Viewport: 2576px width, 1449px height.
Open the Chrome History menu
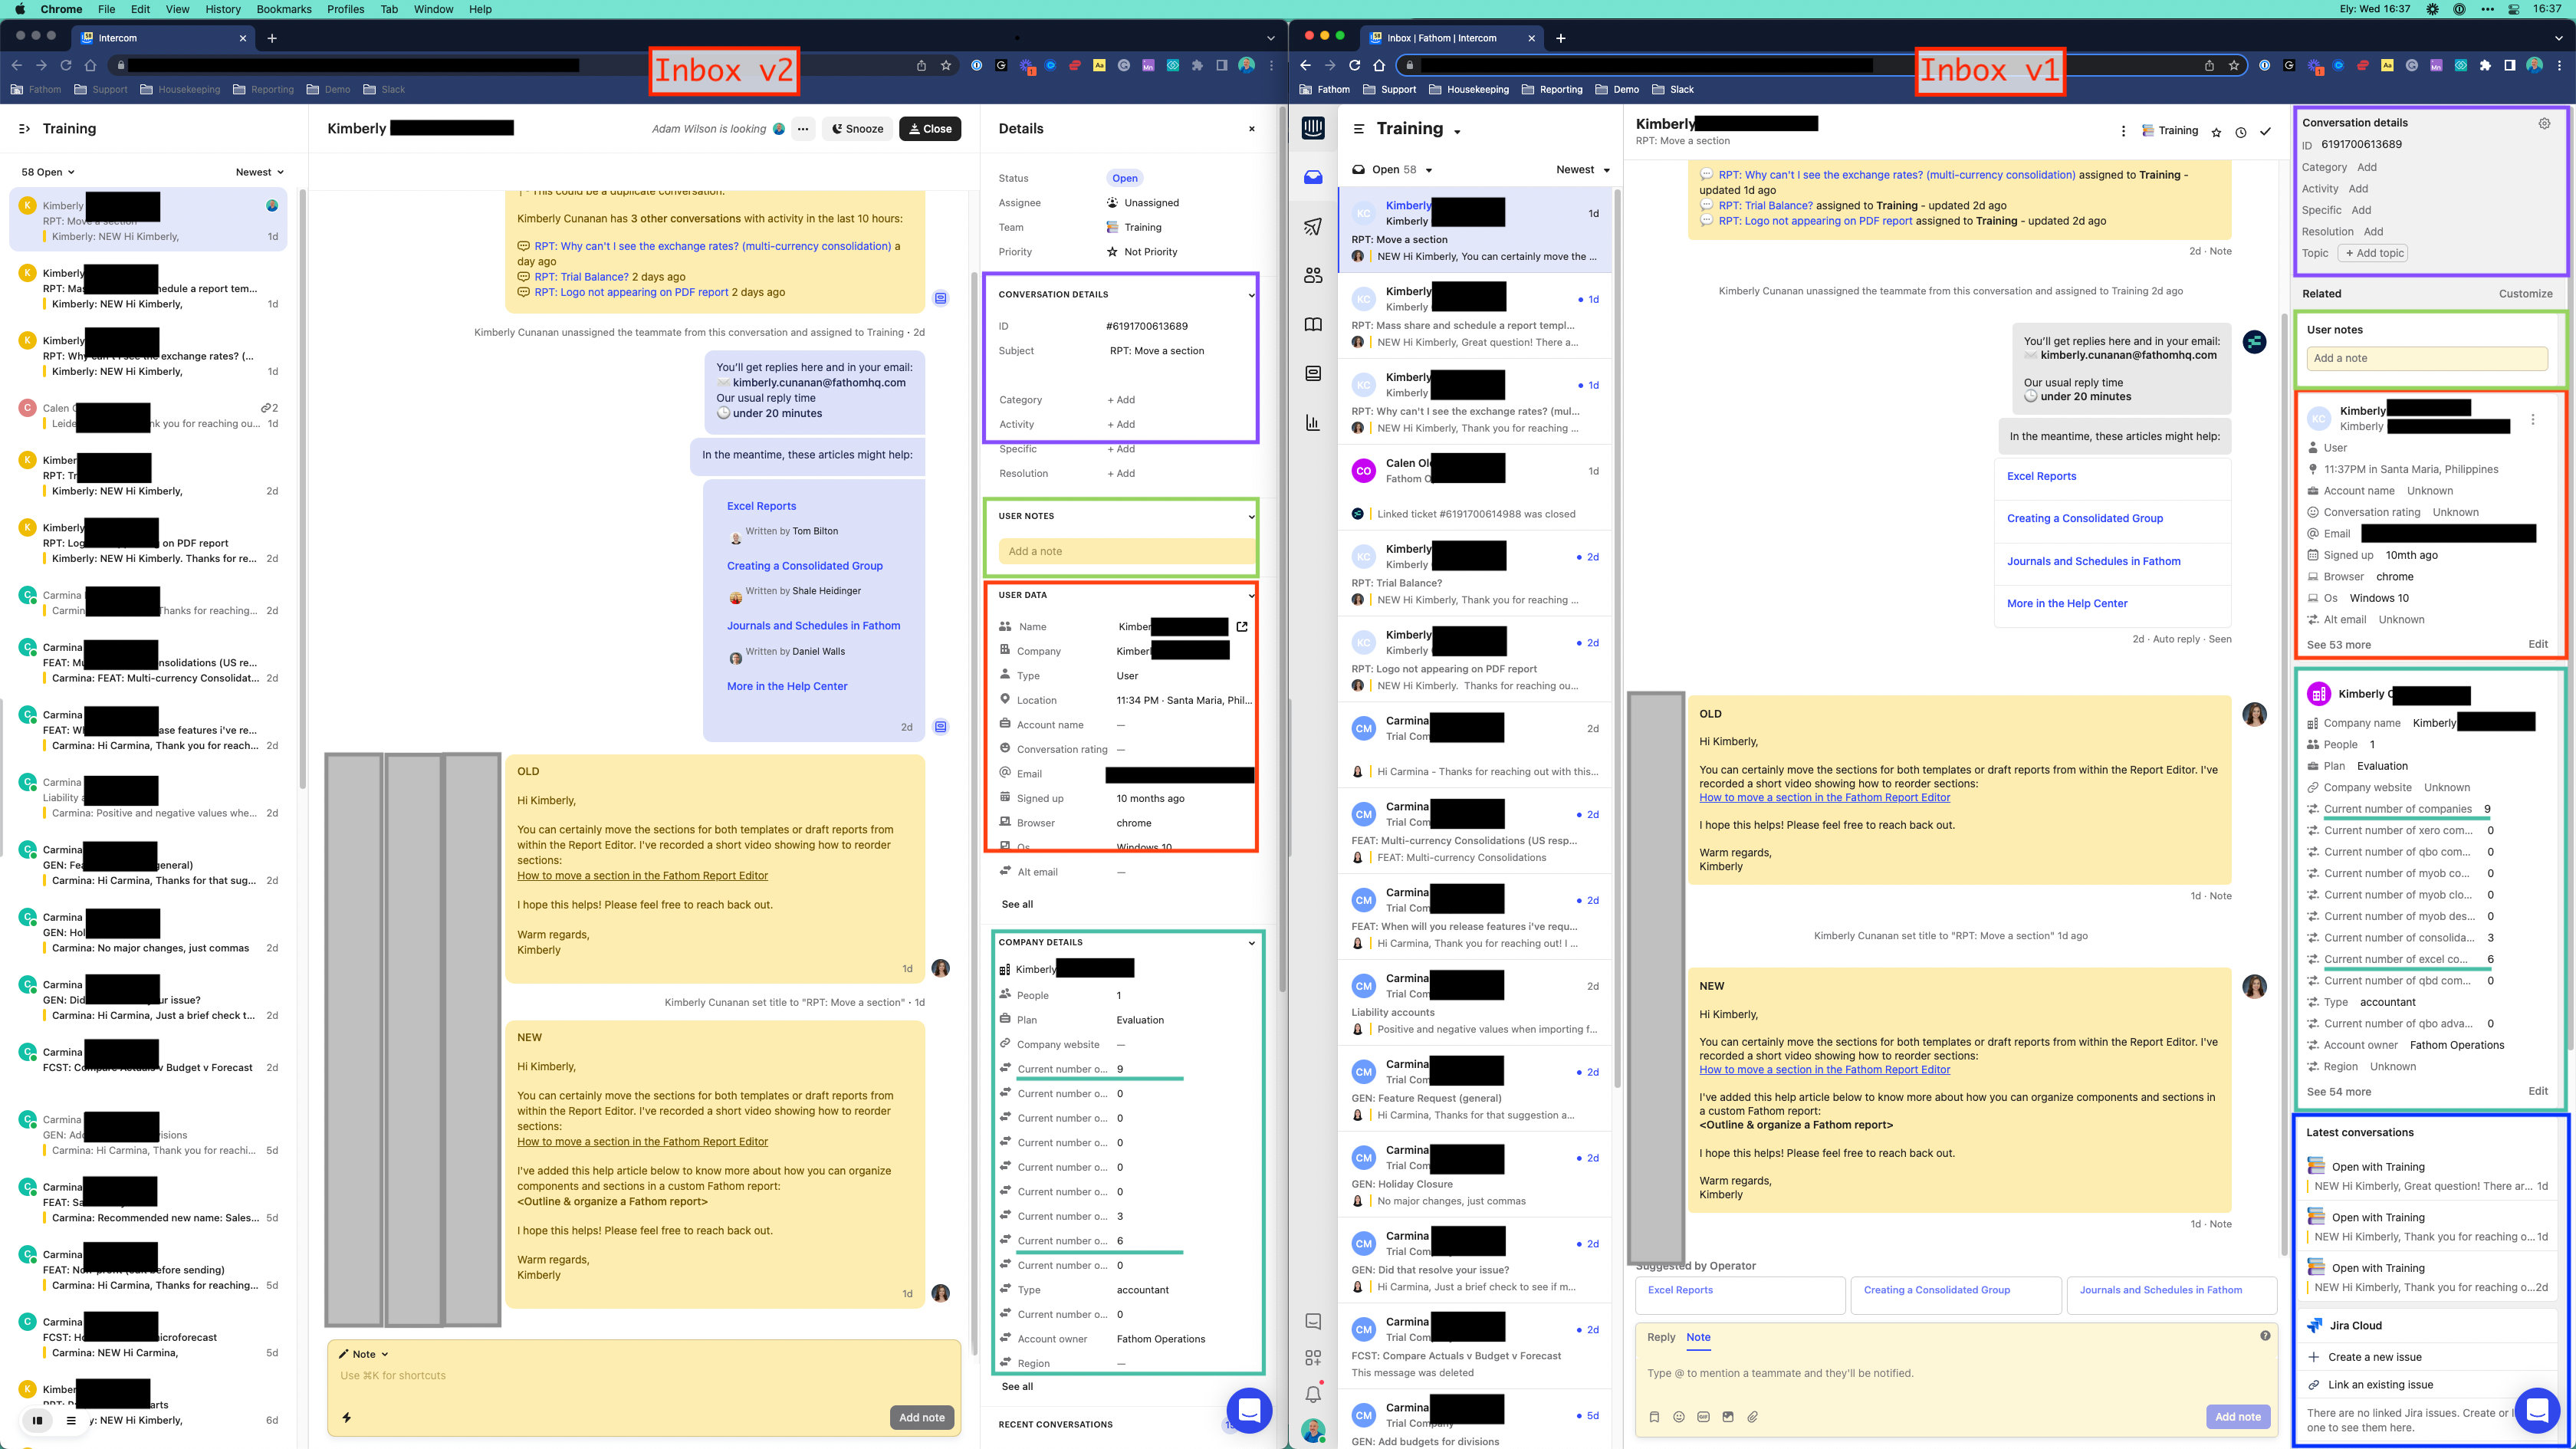pos(223,9)
